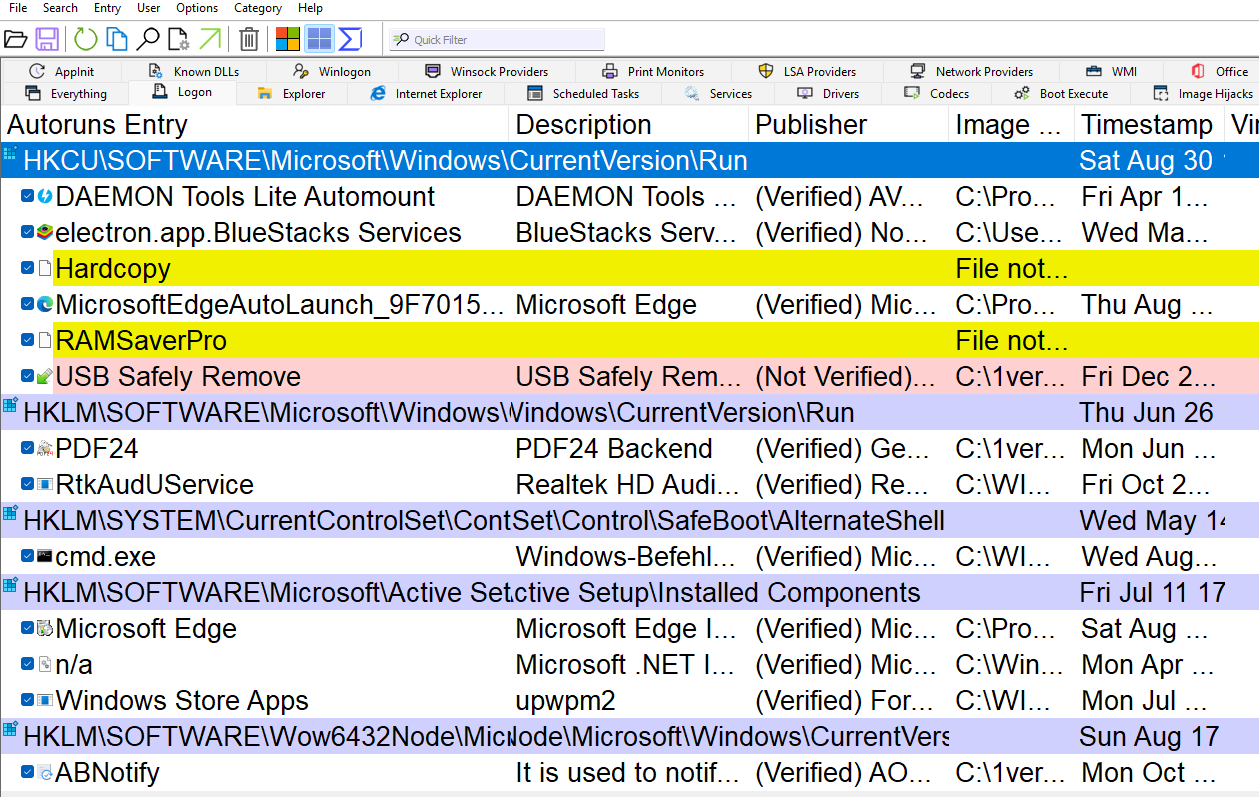
Task: Open the Entry menu
Action: coord(107,8)
